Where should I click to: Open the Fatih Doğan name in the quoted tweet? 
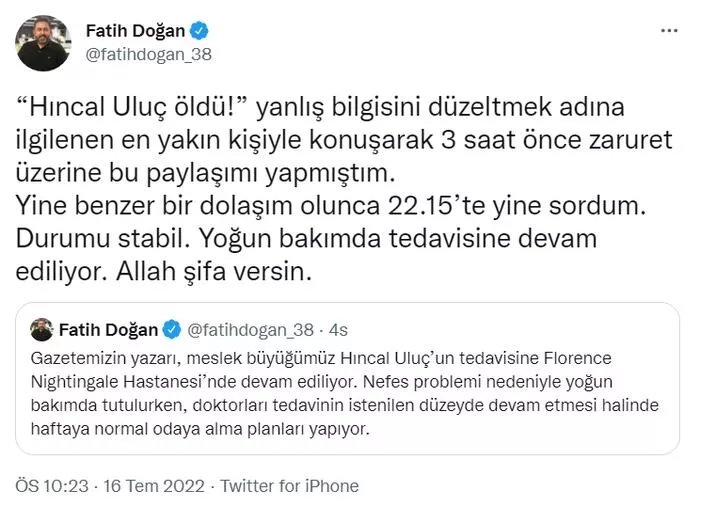(x=108, y=329)
